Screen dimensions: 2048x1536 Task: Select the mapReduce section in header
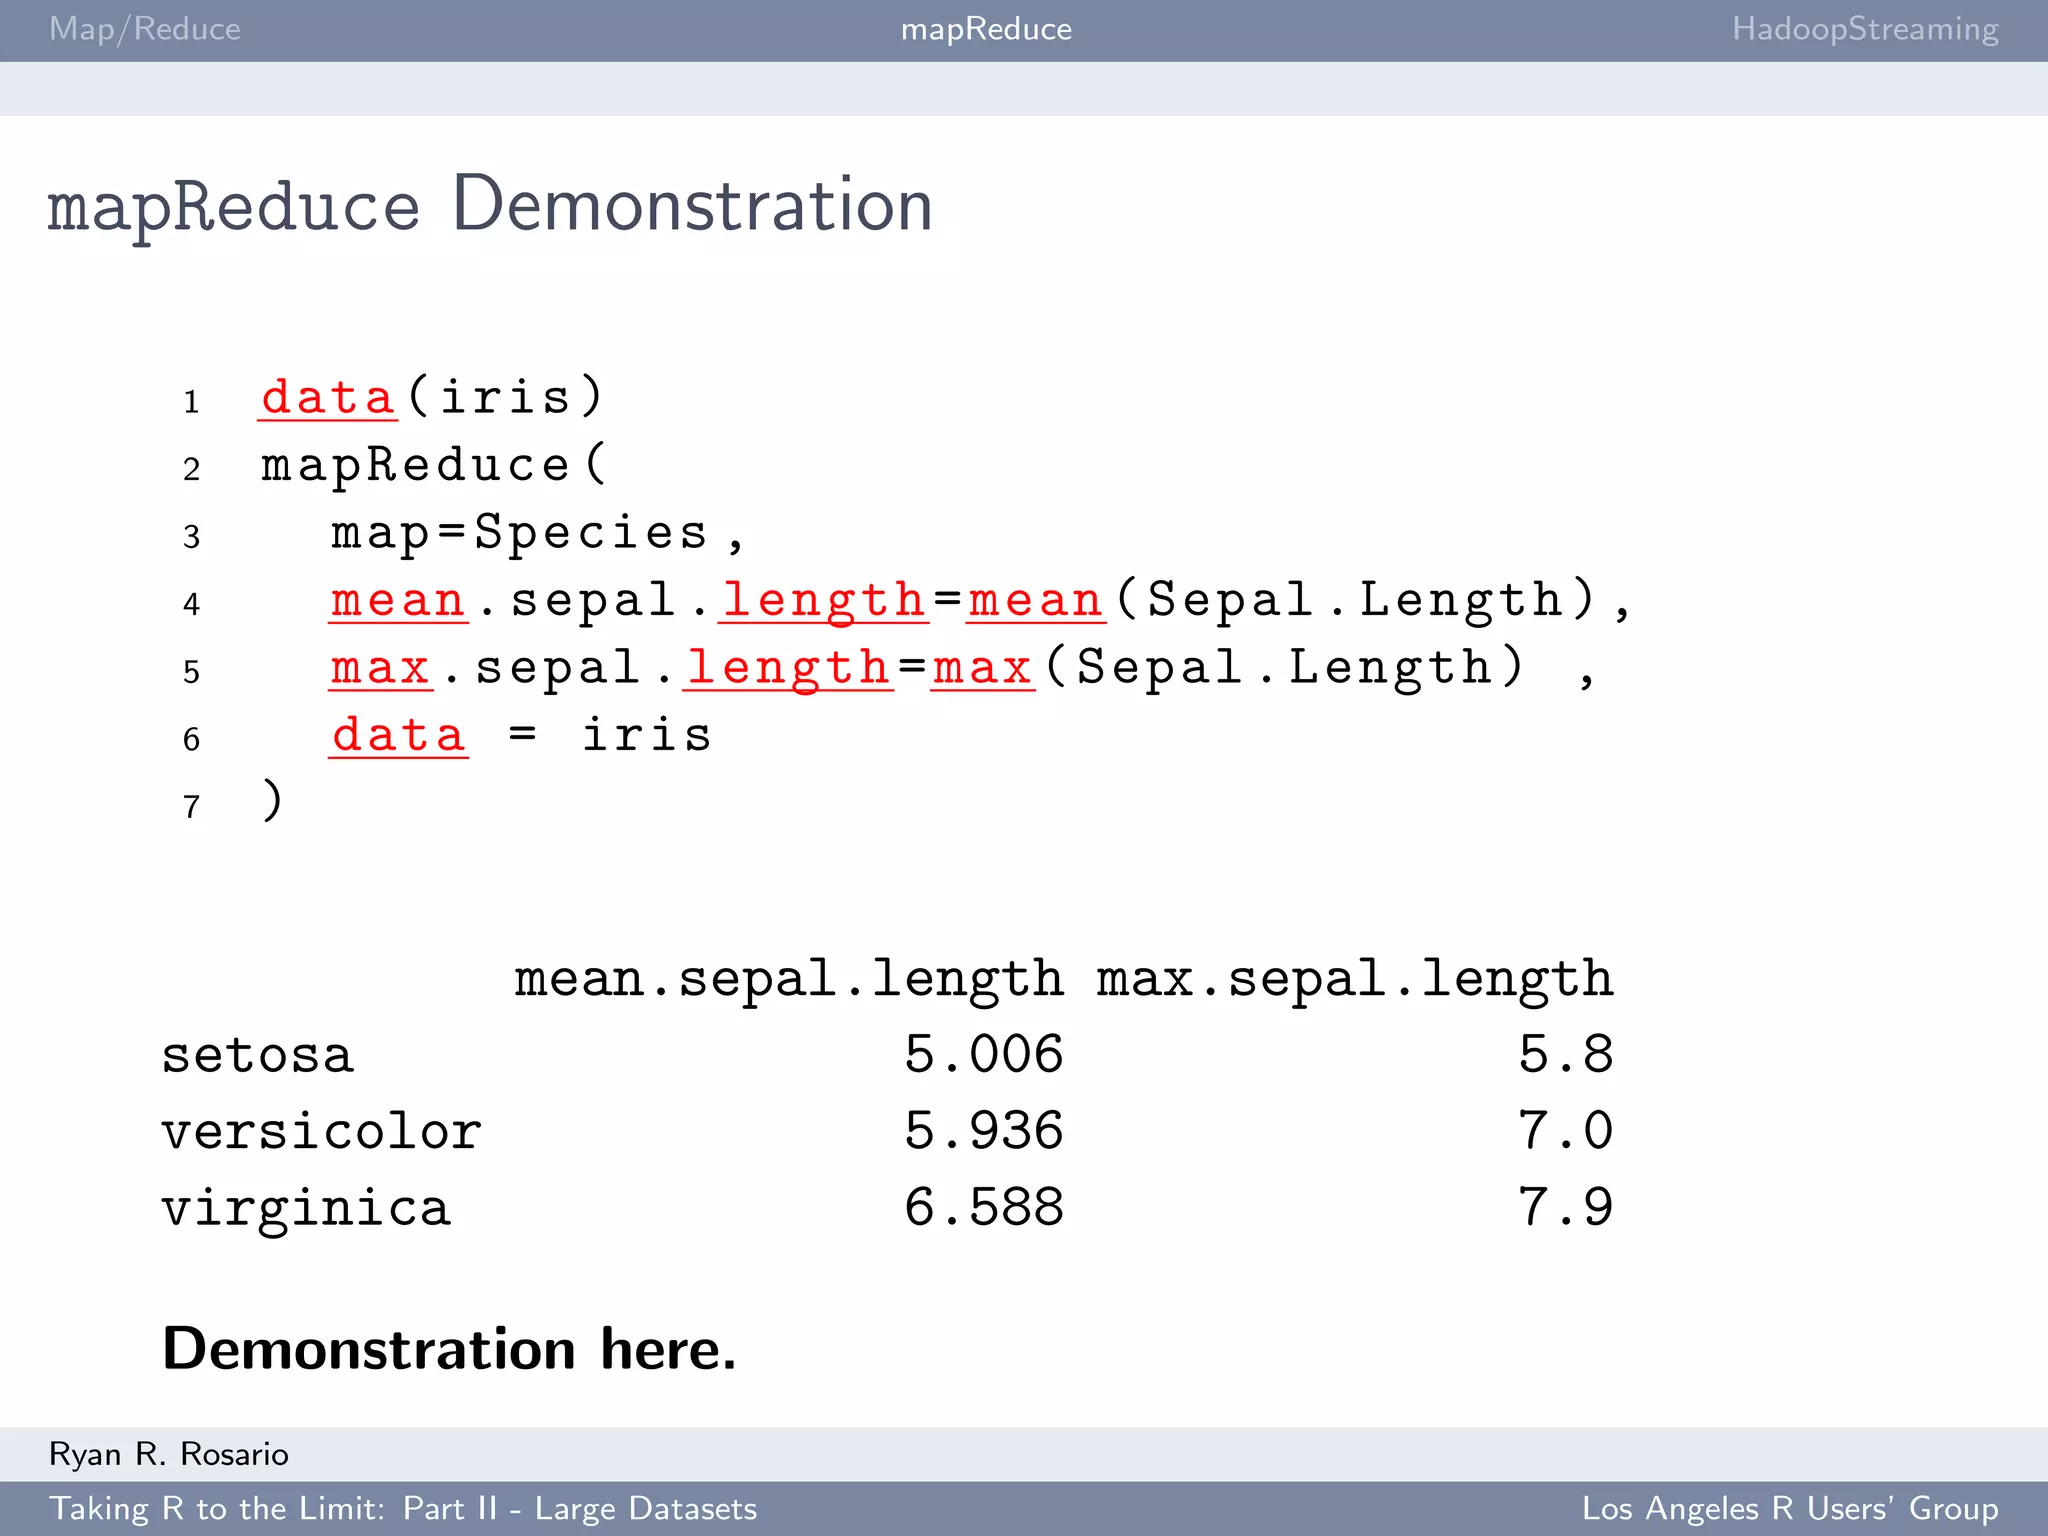pyautogui.click(x=986, y=30)
